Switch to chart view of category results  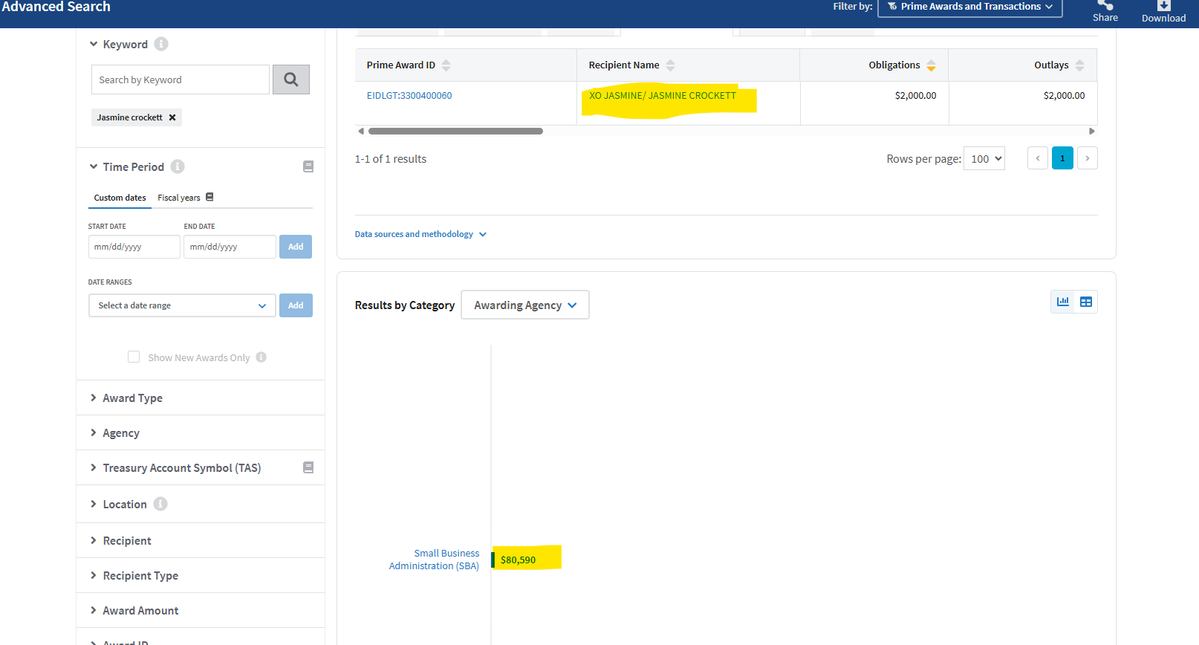(x=1063, y=302)
